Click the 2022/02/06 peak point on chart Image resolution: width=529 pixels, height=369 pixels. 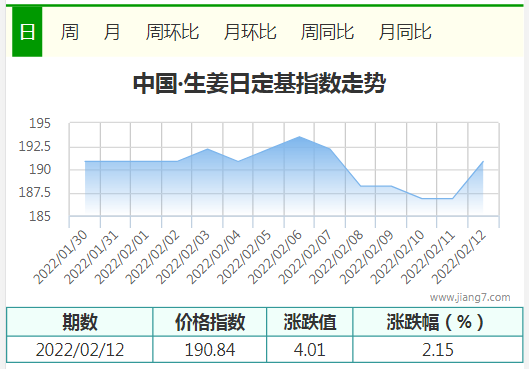pos(299,137)
